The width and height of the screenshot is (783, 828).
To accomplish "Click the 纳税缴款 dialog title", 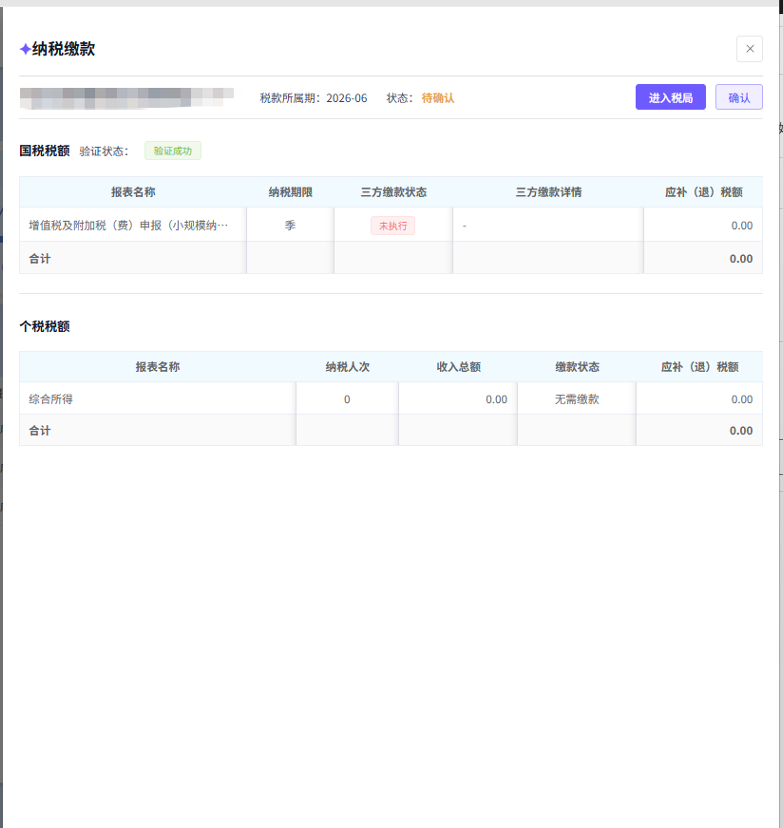I will click(x=63, y=49).
